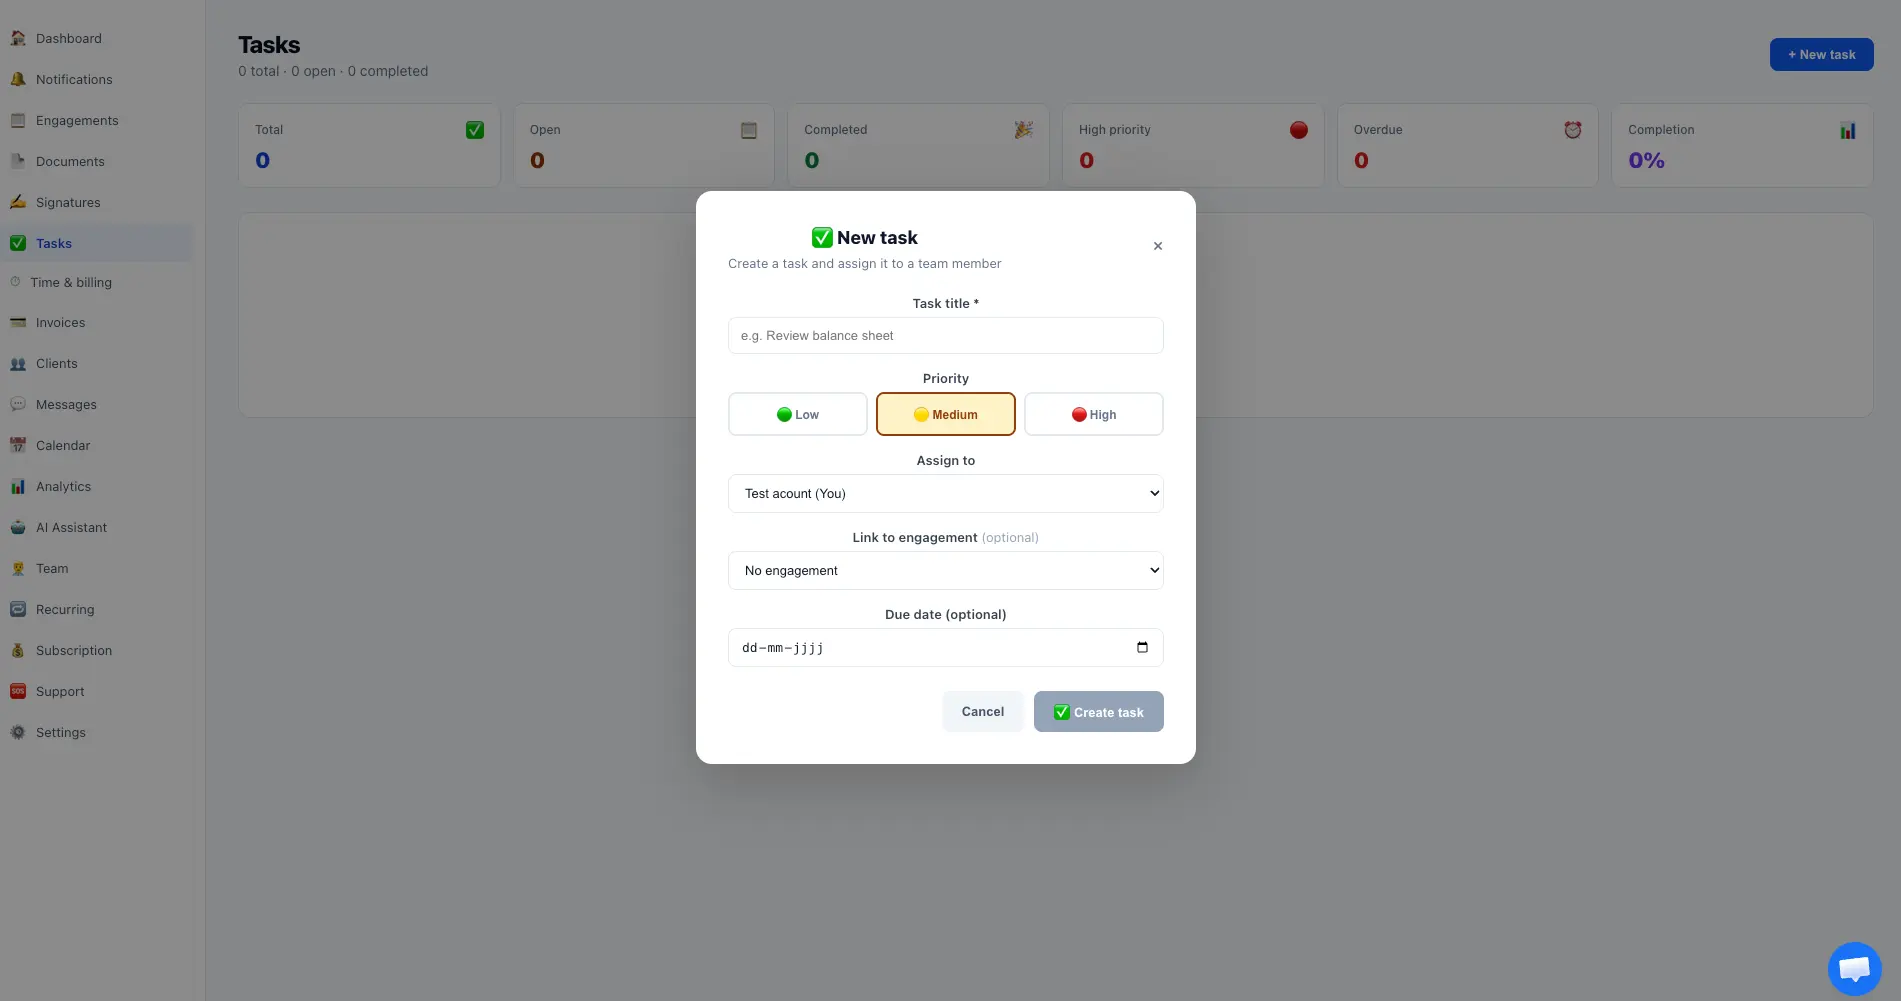The width and height of the screenshot is (1901, 1001).
Task: Keep Medium priority selected
Action: tap(945, 414)
